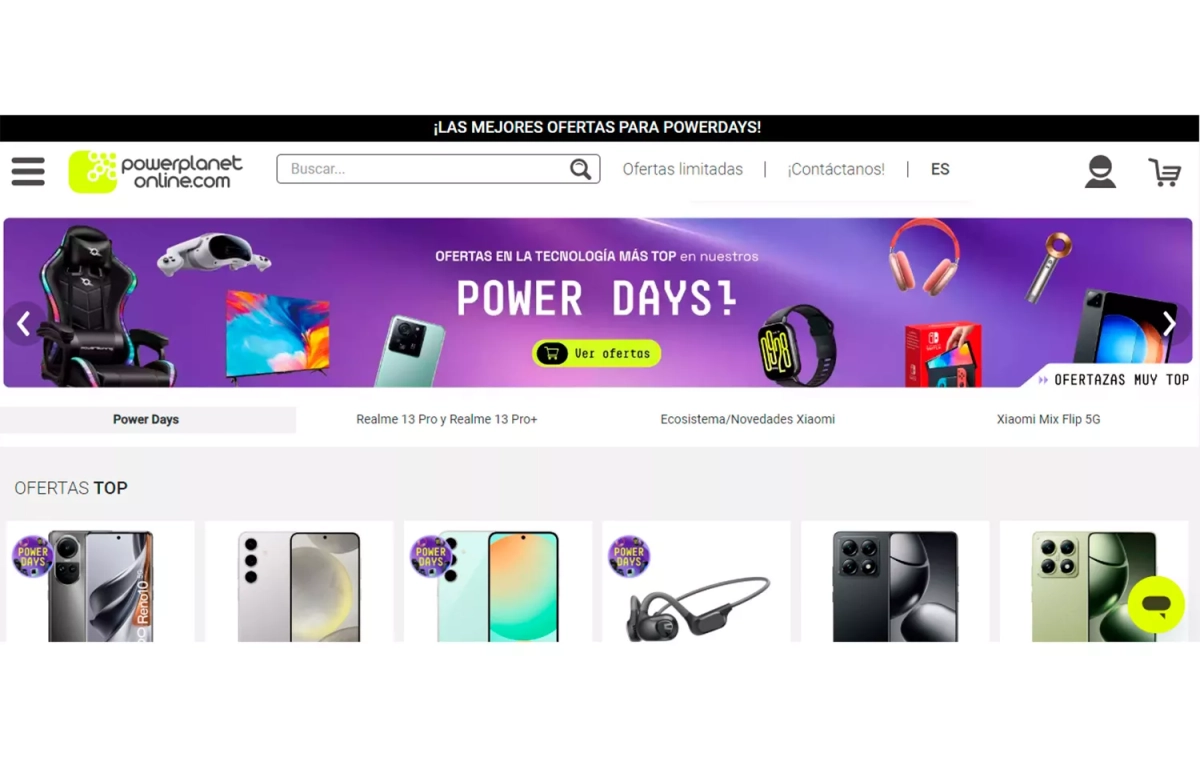Select Realme 13 Pro y Realme 13 Pro+ tab
Image resolution: width=1200 pixels, height=757 pixels.
[x=447, y=419]
